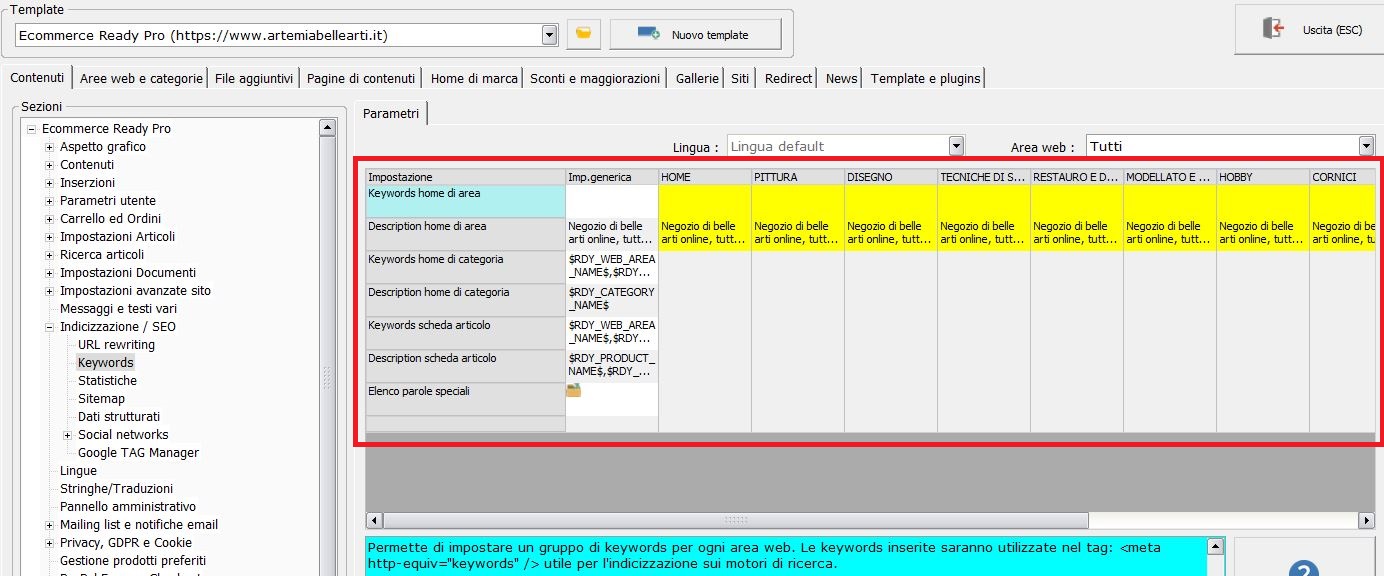Viewport: 1384px width, 576px height.
Task: Expand the Impostazioni Documenti node
Action: pyautogui.click(x=50, y=273)
